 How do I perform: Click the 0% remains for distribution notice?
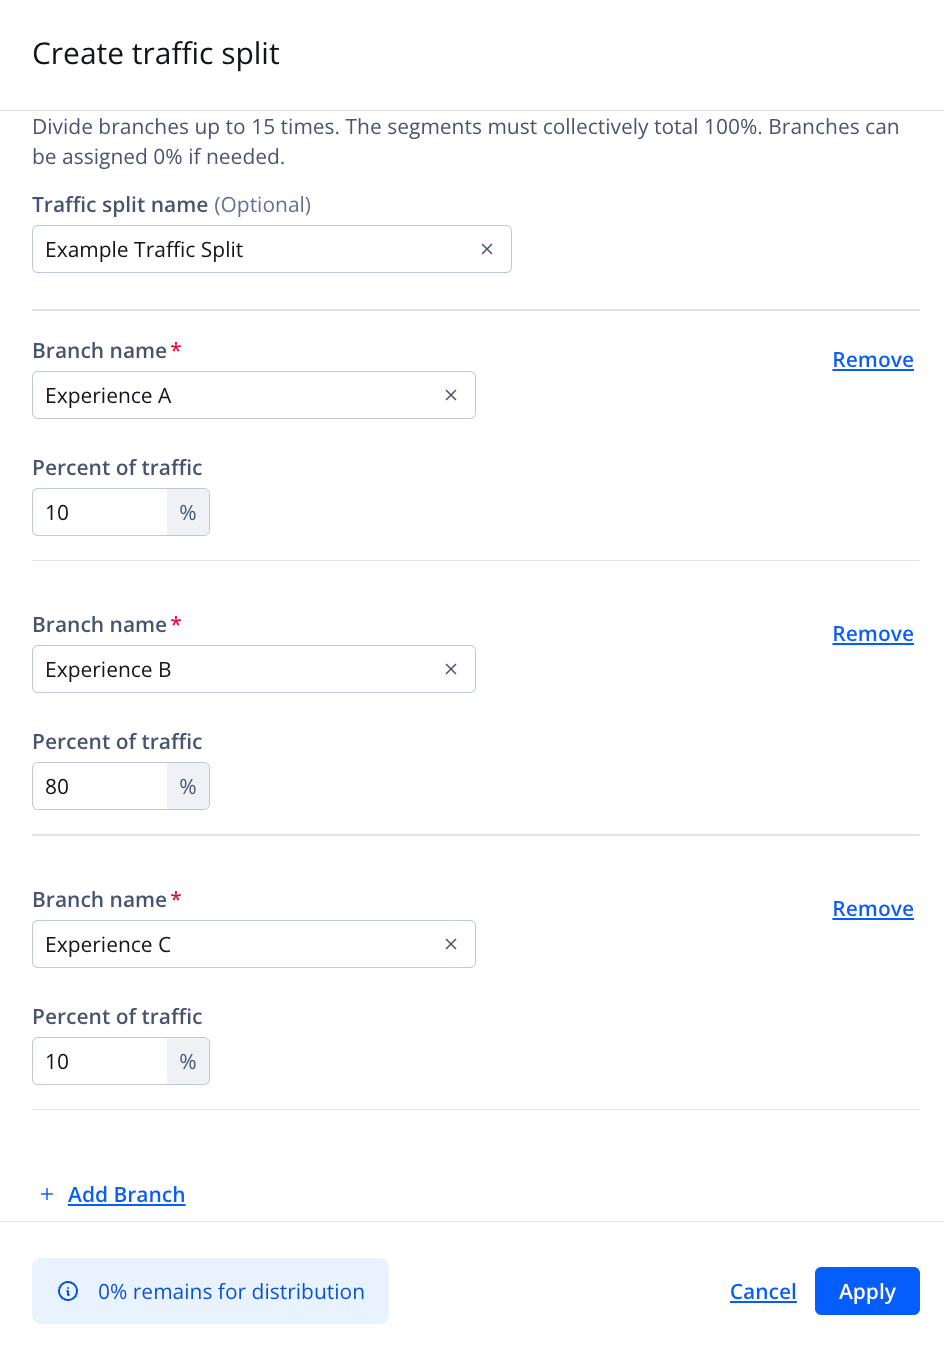click(231, 1291)
